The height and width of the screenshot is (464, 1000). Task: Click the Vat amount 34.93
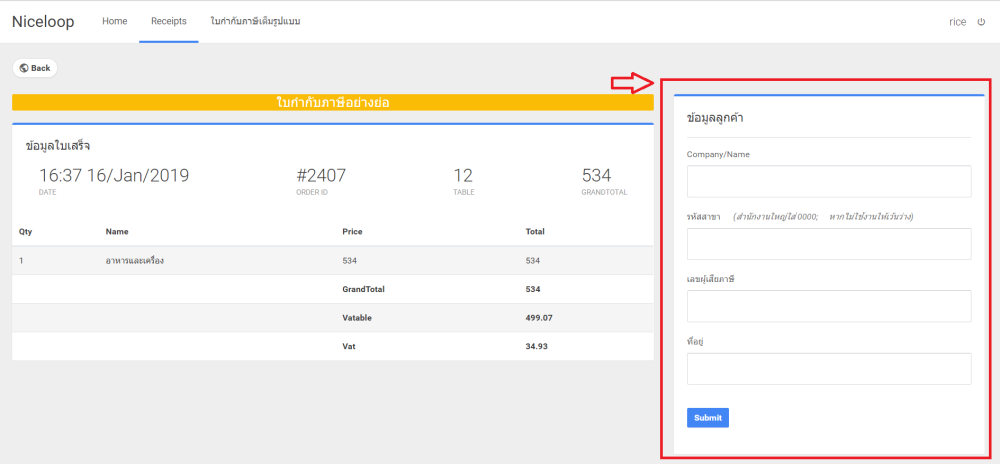point(540,346)
